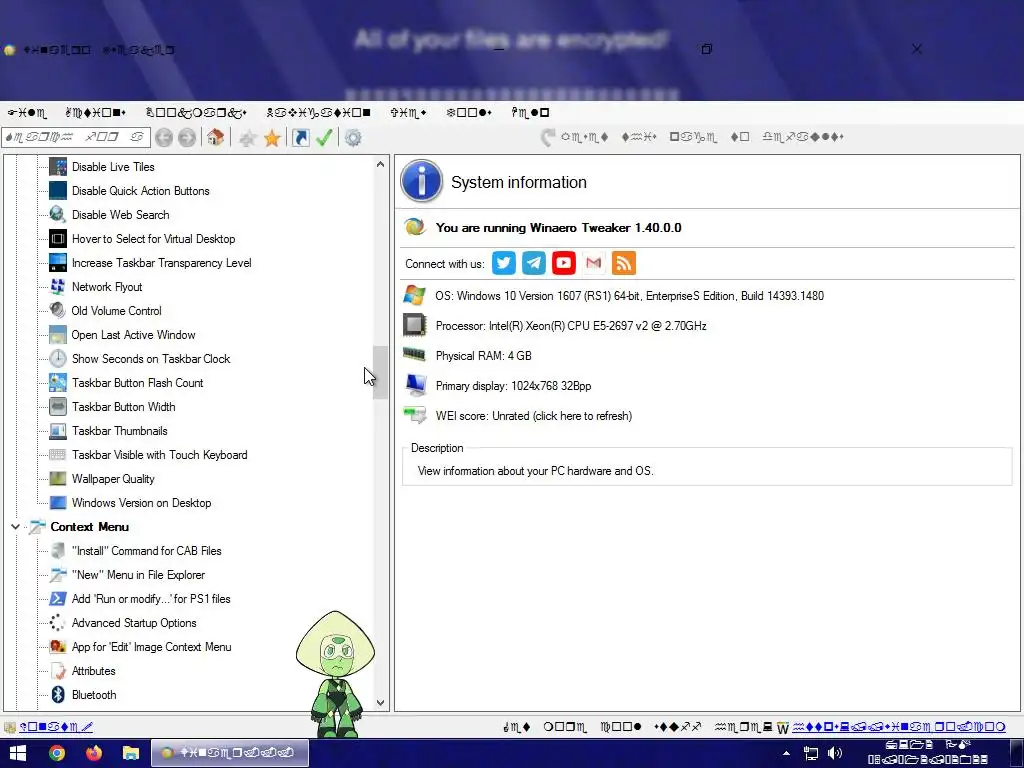Screen dimensions: 1024x768
Task: Click the Physical RAM 4 GB text
Action: [x=483, y=356]
